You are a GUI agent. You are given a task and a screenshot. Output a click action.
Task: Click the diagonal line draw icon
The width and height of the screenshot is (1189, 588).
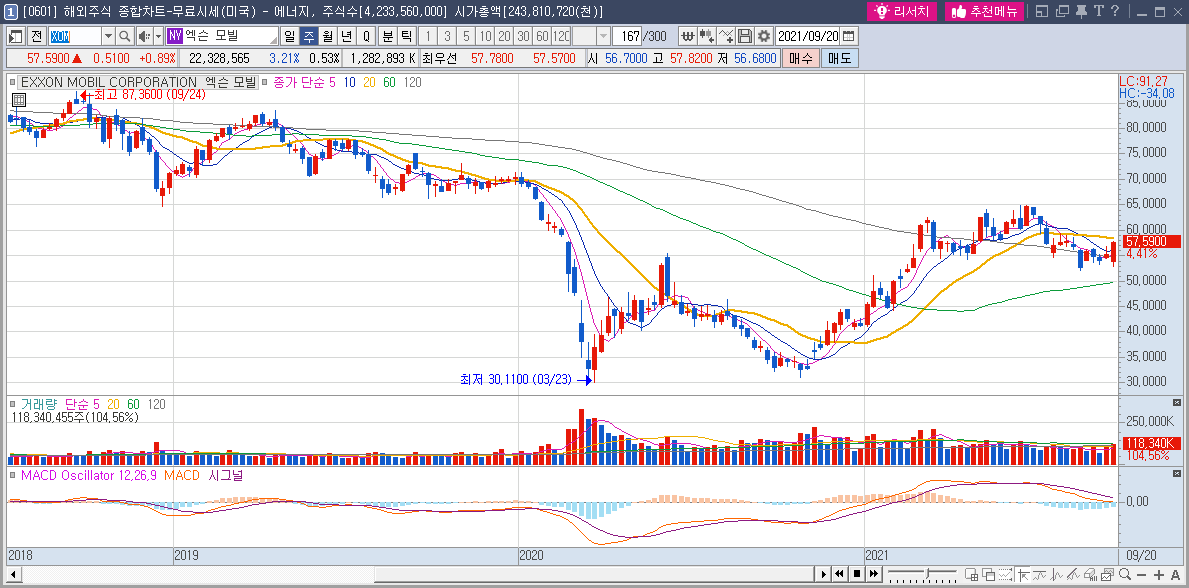pyautogui.click(x=1074, y=574)
